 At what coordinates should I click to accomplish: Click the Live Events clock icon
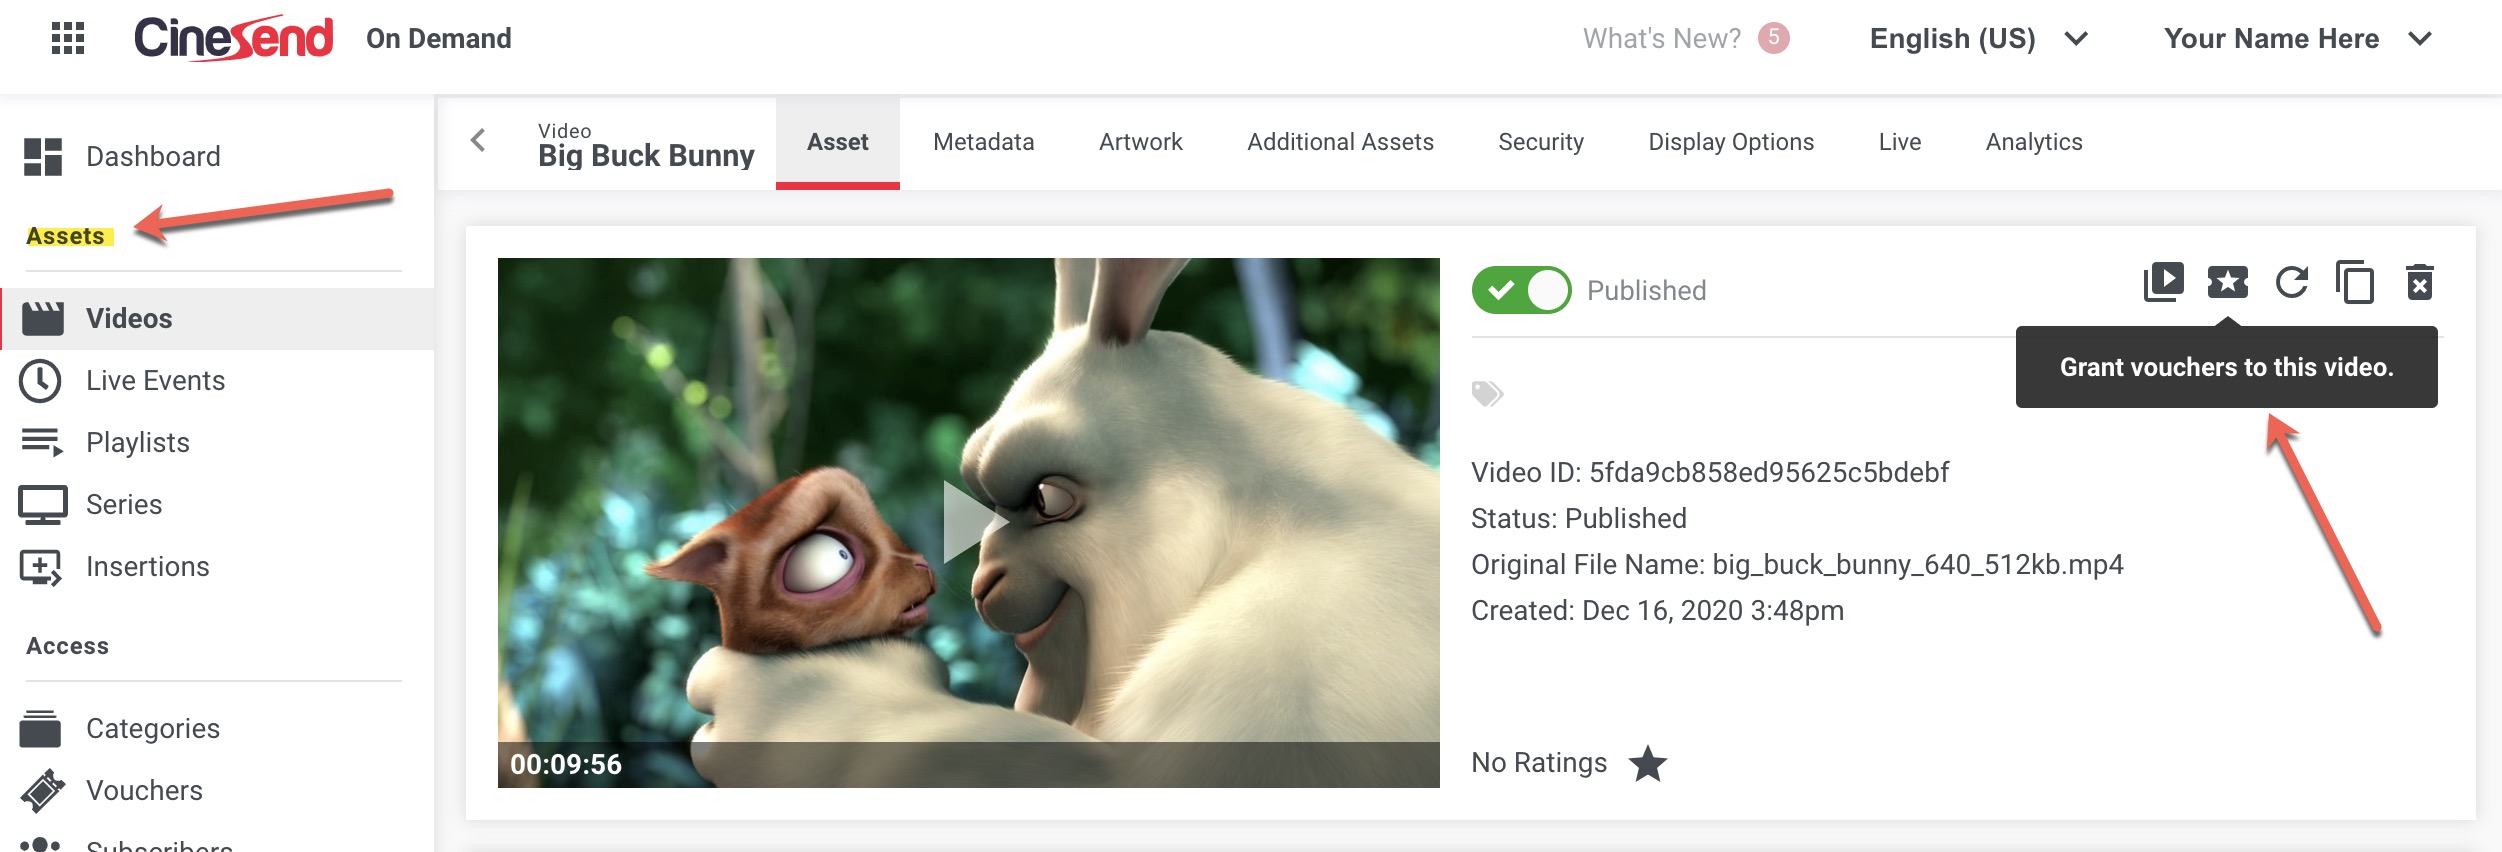41,381
